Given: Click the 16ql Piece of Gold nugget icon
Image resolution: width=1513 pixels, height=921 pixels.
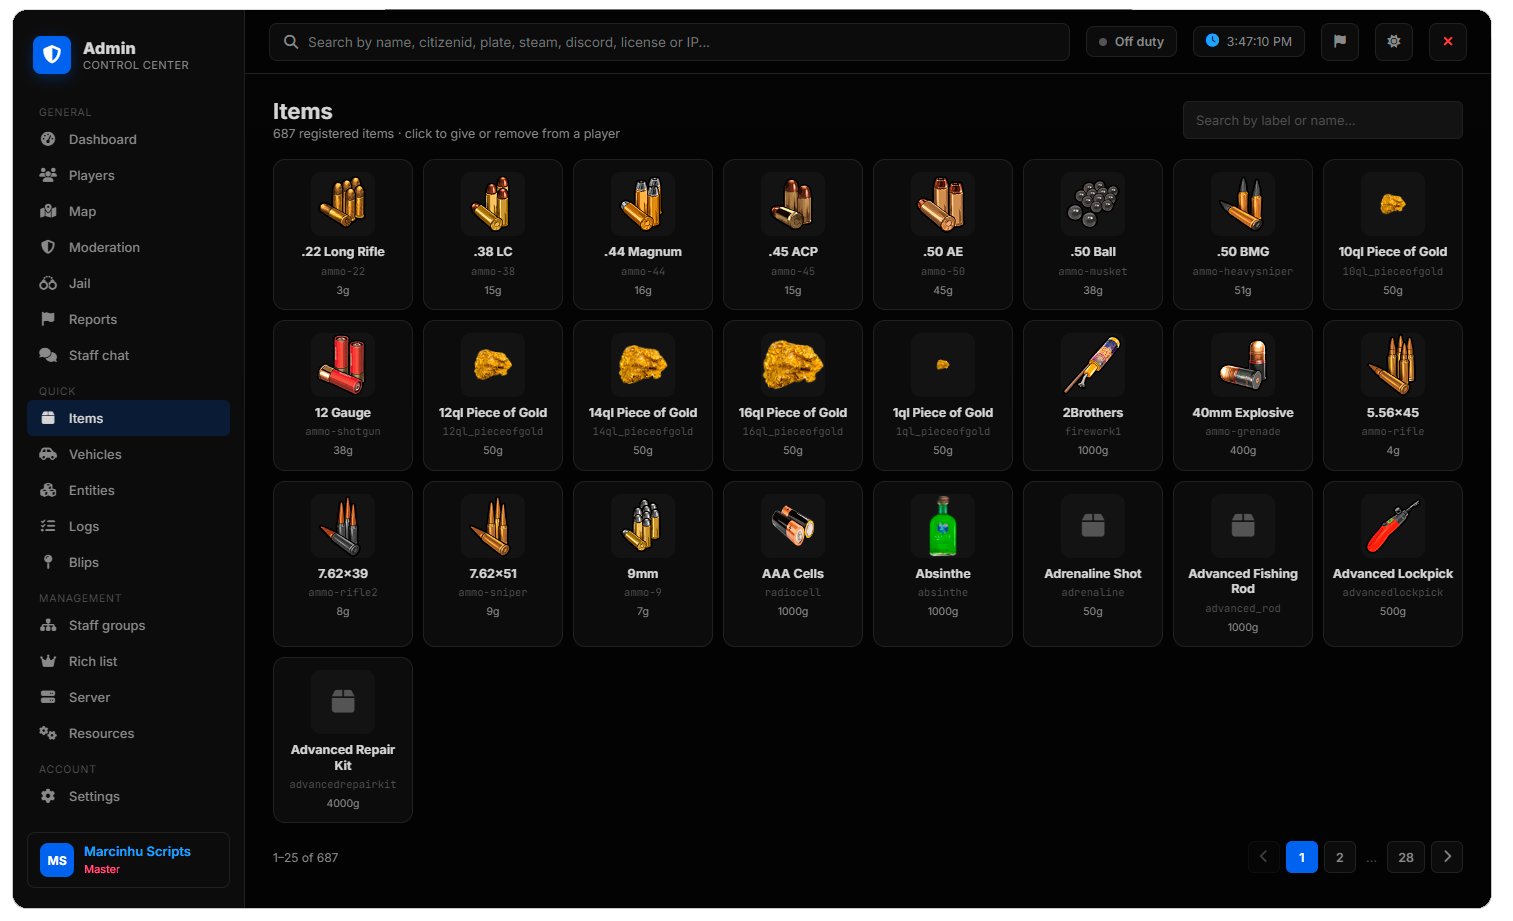Looking at the screenshot, I should (x=793, y=364).
